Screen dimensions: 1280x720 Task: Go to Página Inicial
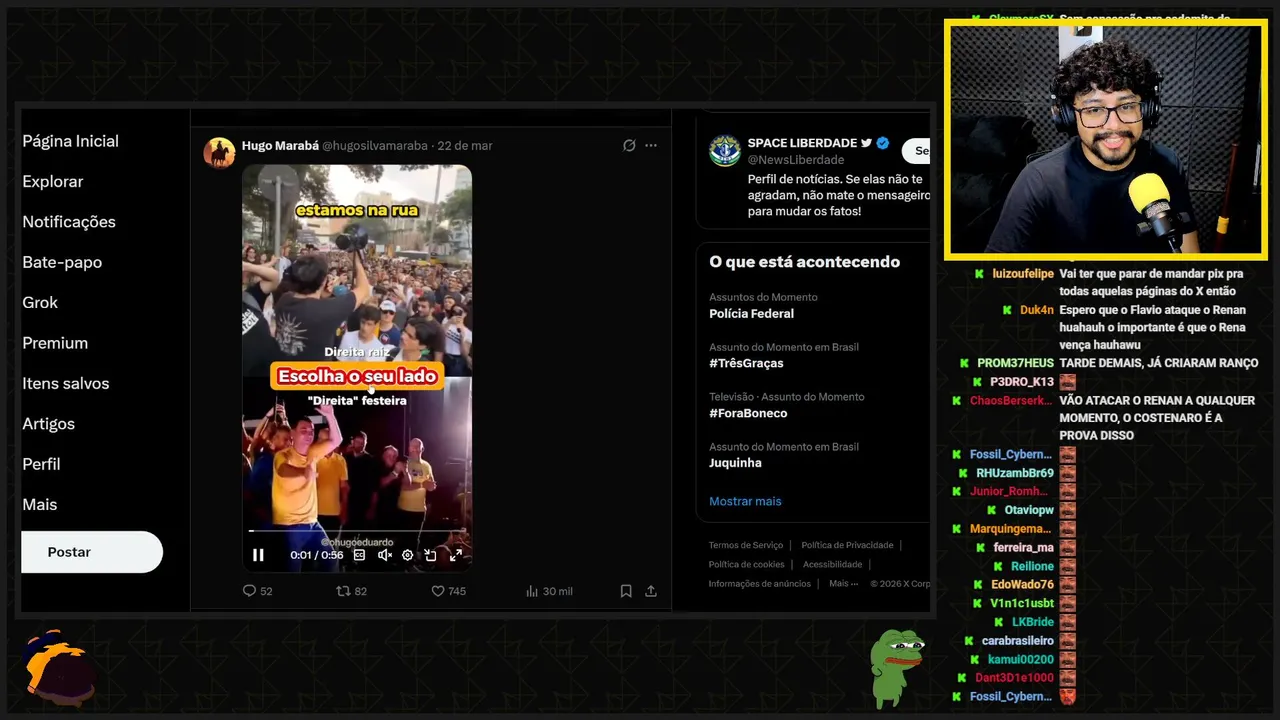(70, 141)
